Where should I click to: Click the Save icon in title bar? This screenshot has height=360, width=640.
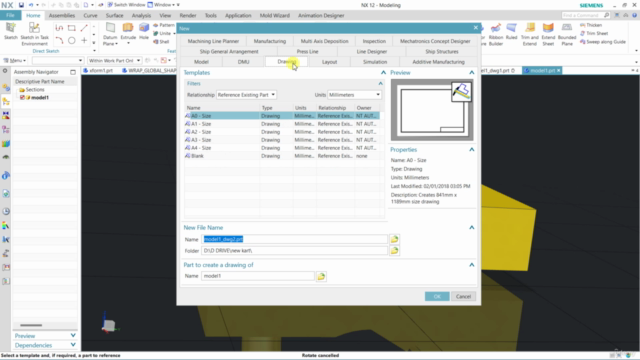tap(21, 5)
